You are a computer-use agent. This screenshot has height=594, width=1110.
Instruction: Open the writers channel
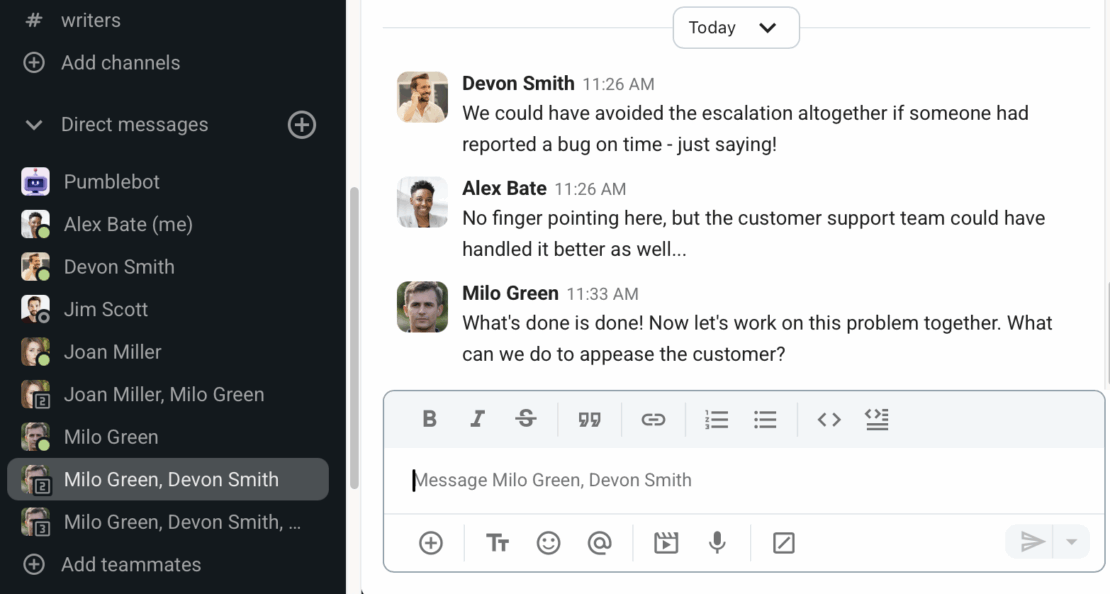point(90,20)
